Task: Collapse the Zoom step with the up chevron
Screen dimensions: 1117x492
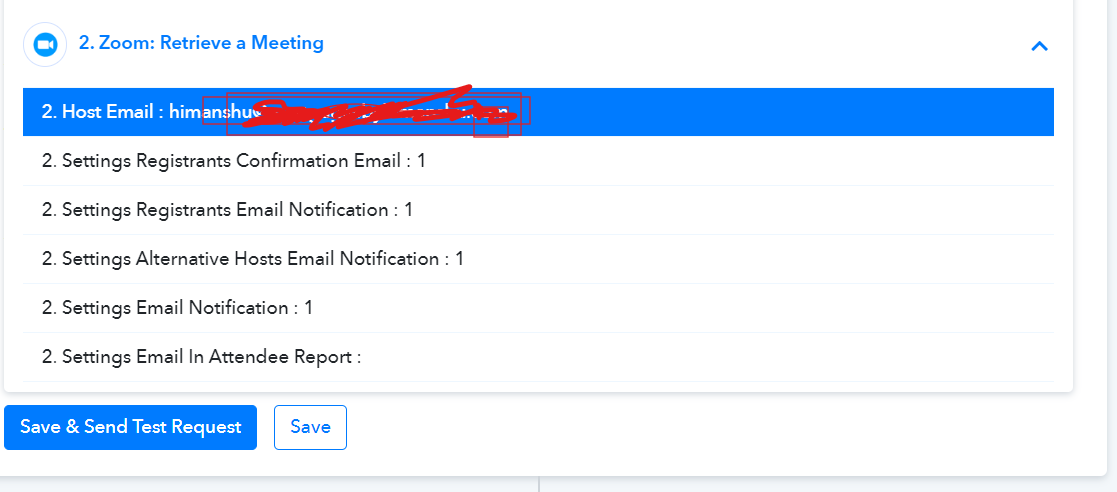Action: pos(1039,46)
